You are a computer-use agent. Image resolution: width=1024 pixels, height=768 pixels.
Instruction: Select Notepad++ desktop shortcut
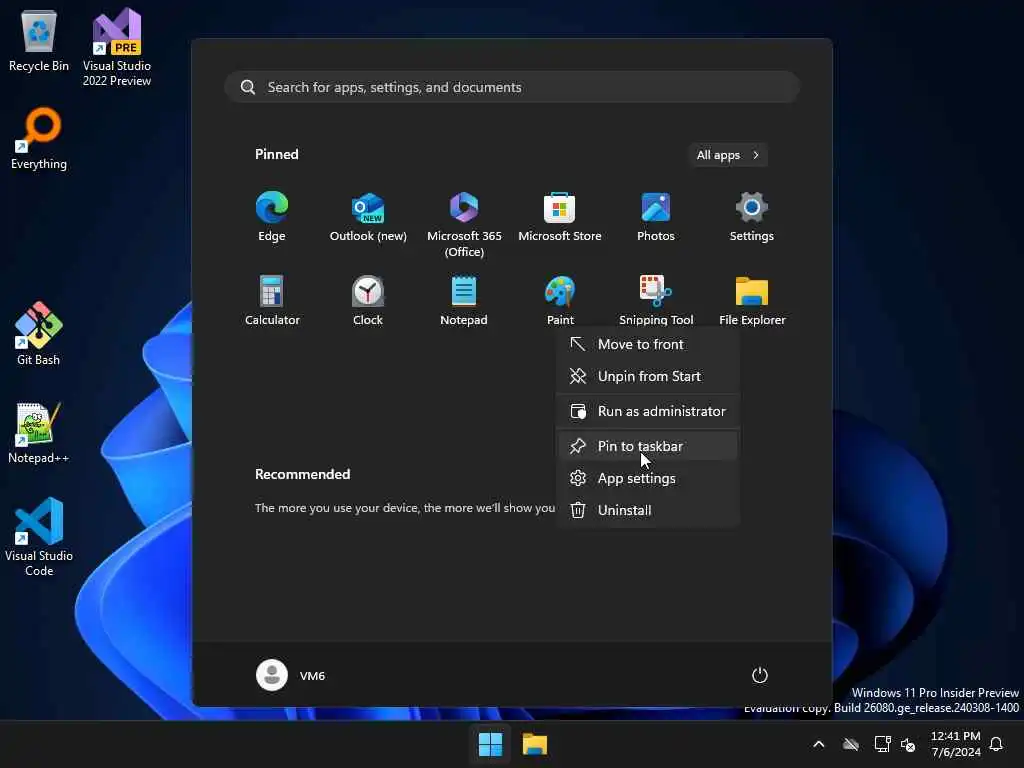click(x=39, y=433)
